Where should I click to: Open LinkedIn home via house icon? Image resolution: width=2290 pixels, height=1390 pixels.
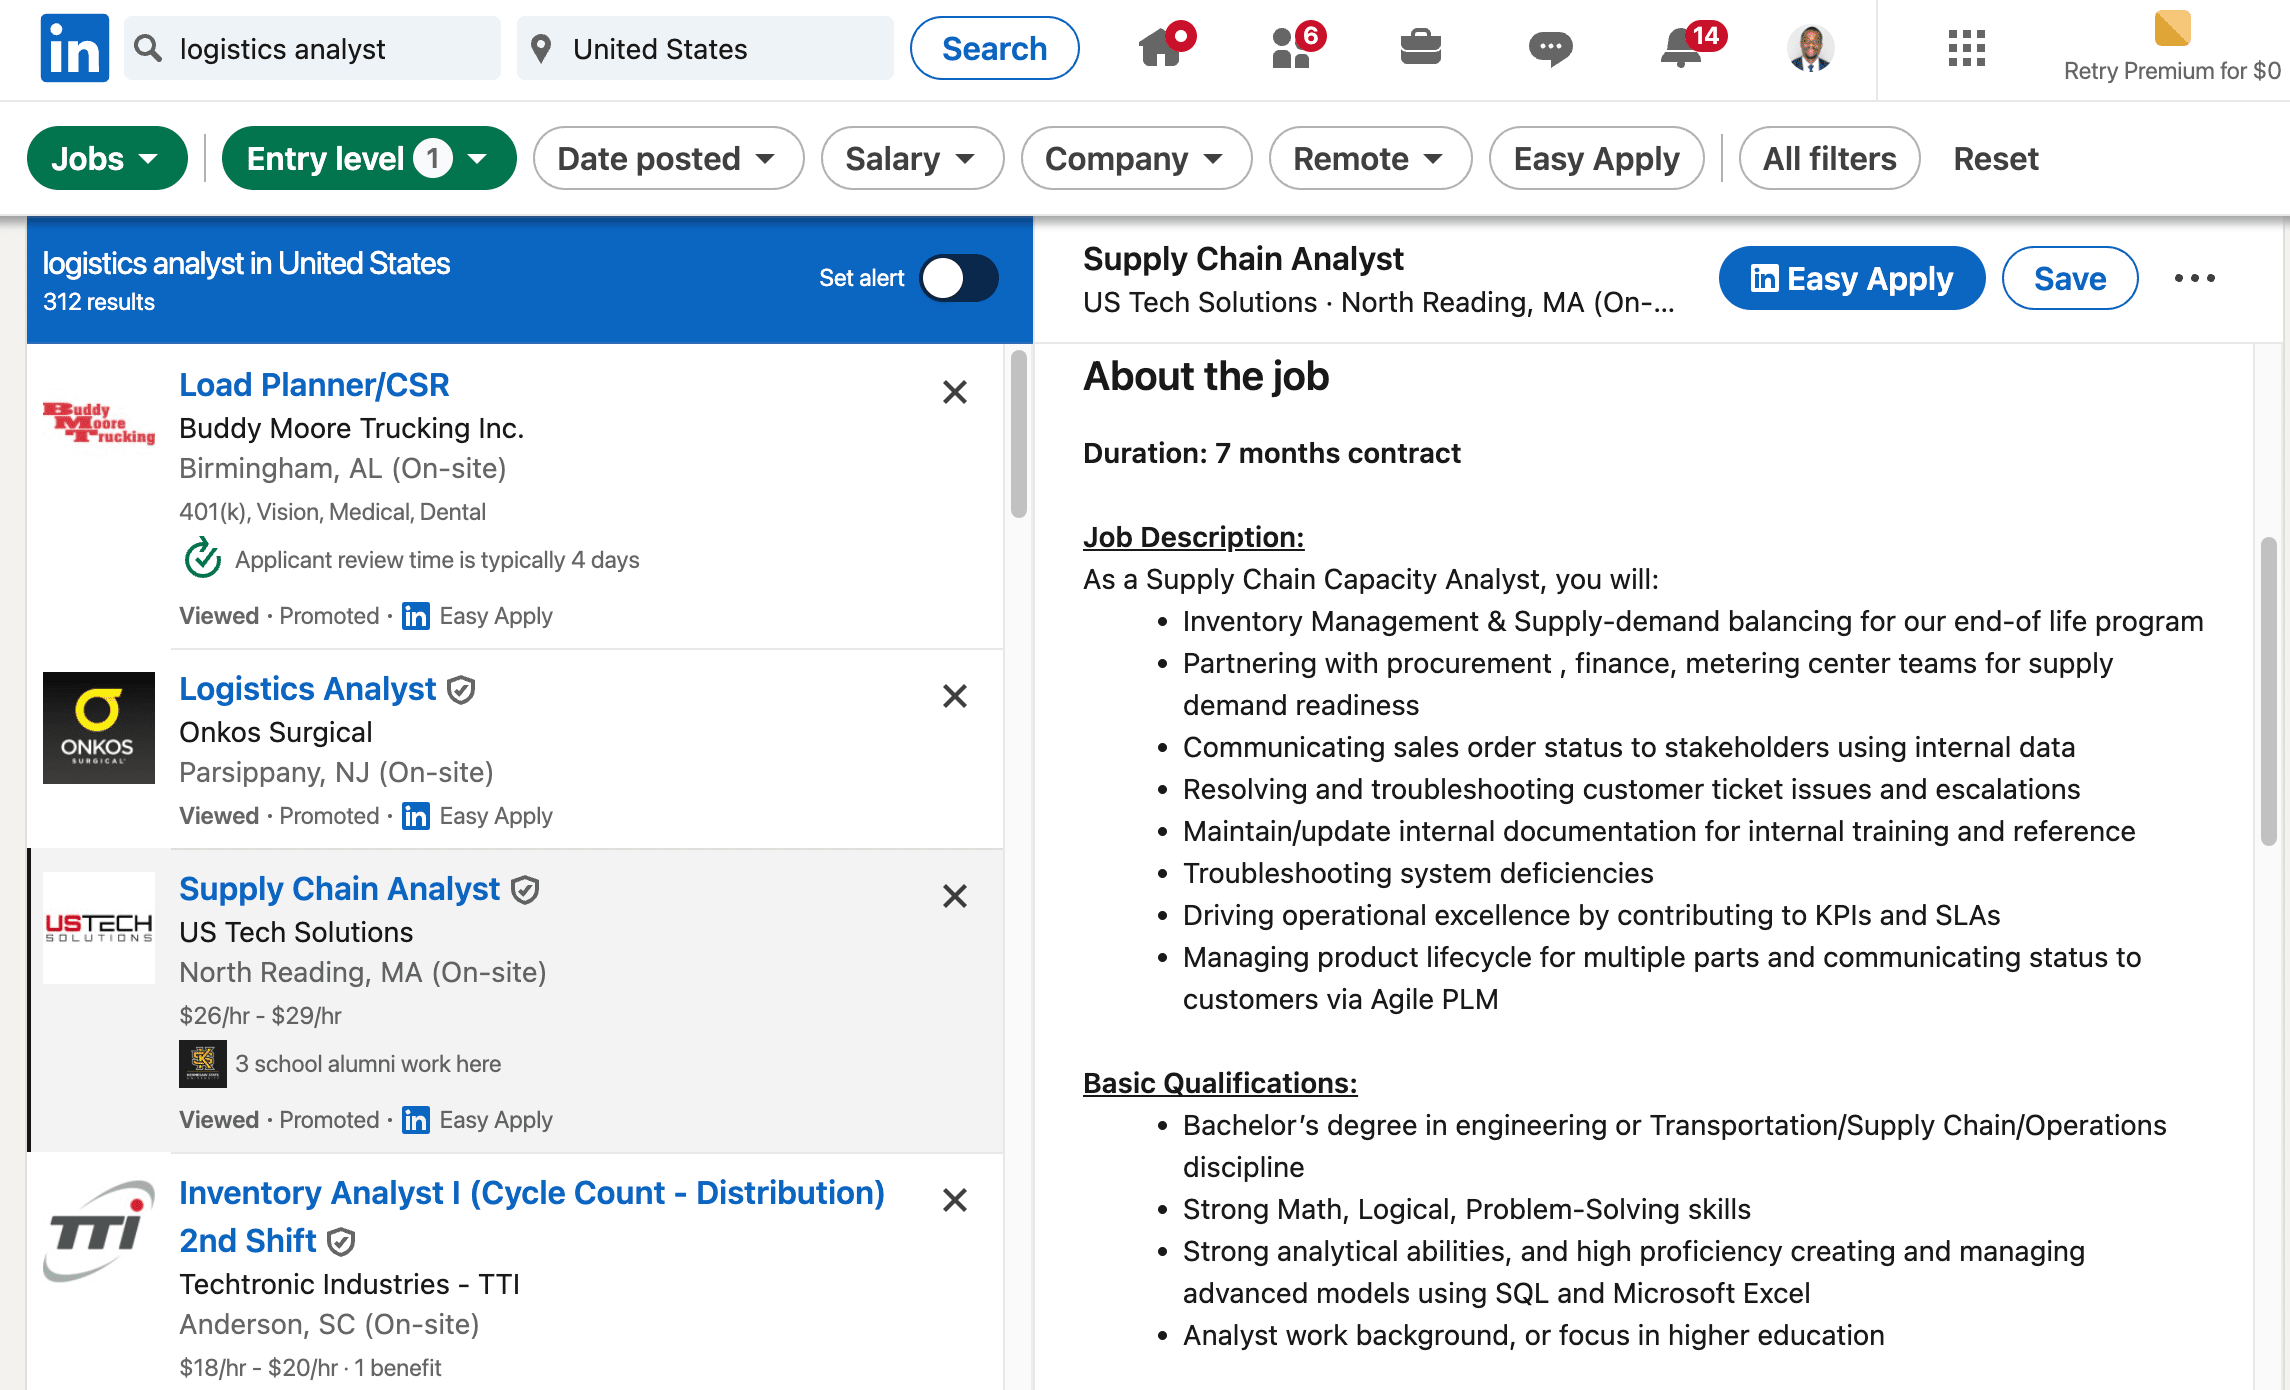(1162, 47)
